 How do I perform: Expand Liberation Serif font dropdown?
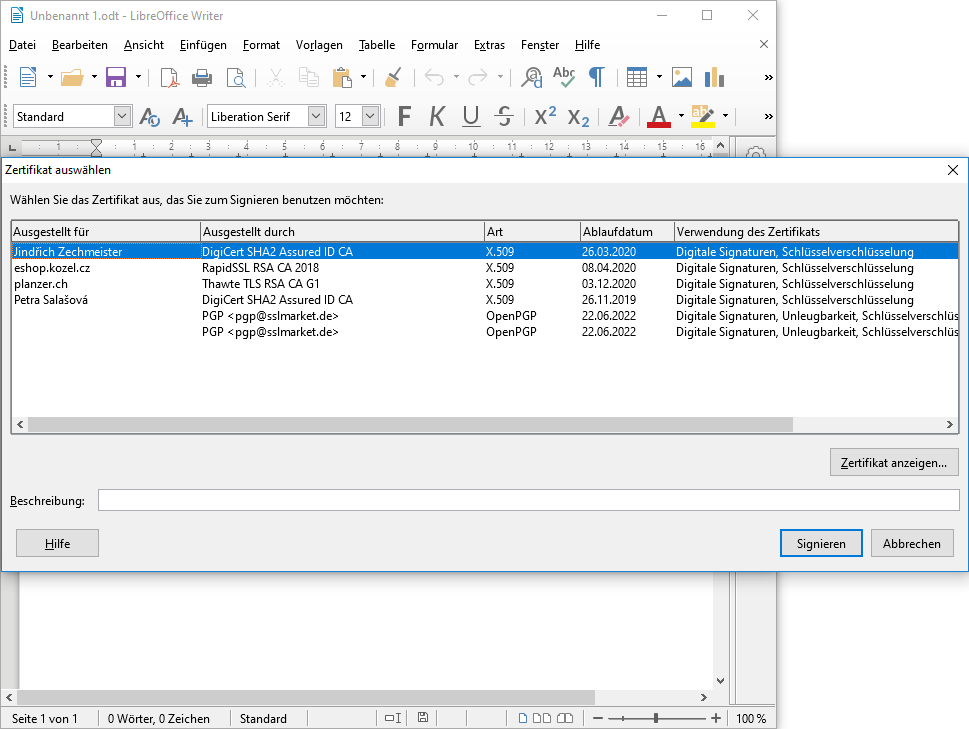[316, 116]
